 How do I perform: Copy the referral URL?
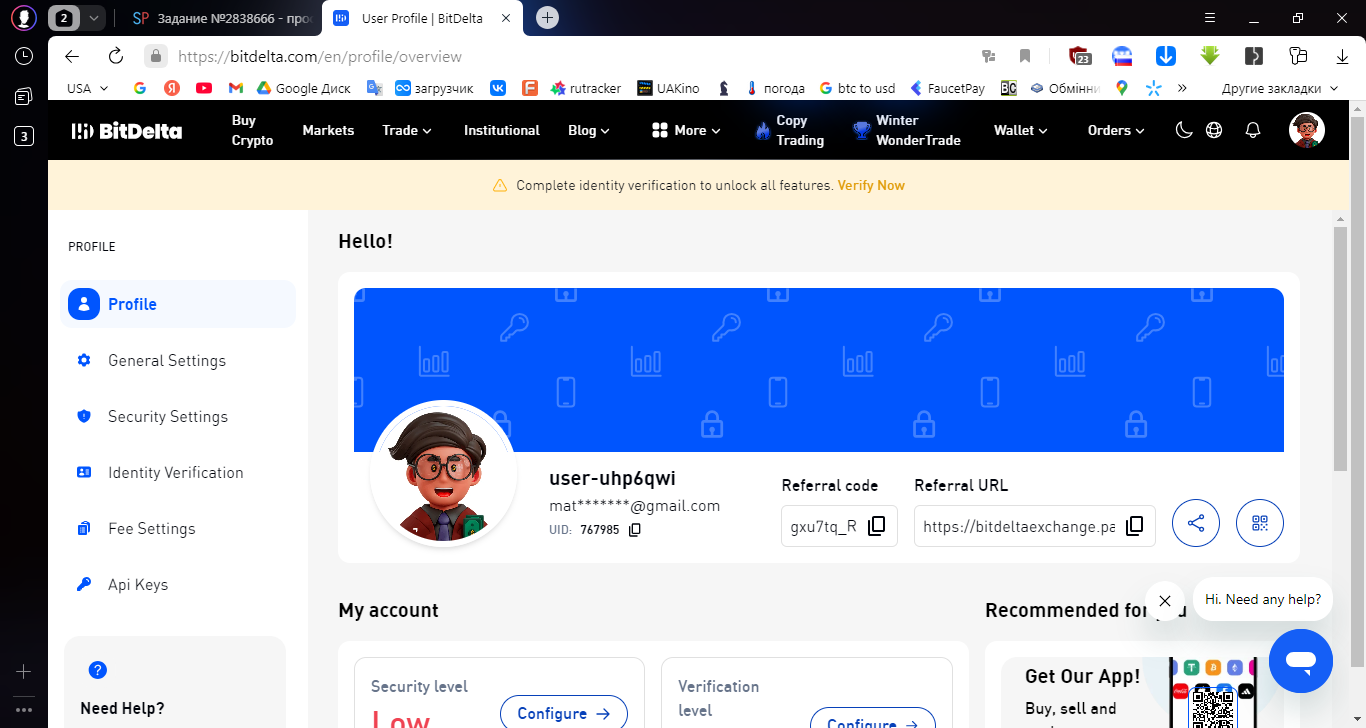1135,526
